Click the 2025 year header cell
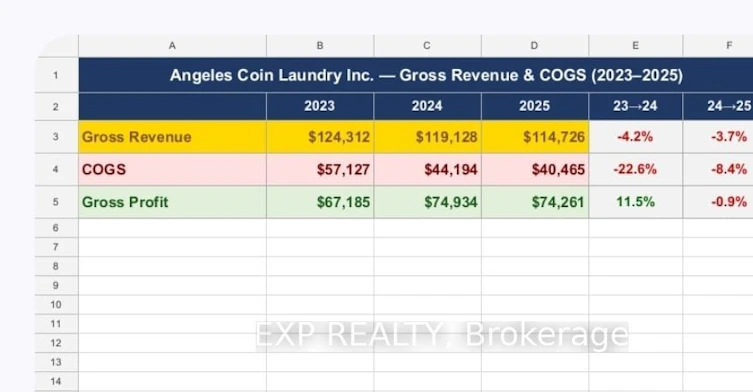This screenshot has height=392, width=753. coord(535,106)
